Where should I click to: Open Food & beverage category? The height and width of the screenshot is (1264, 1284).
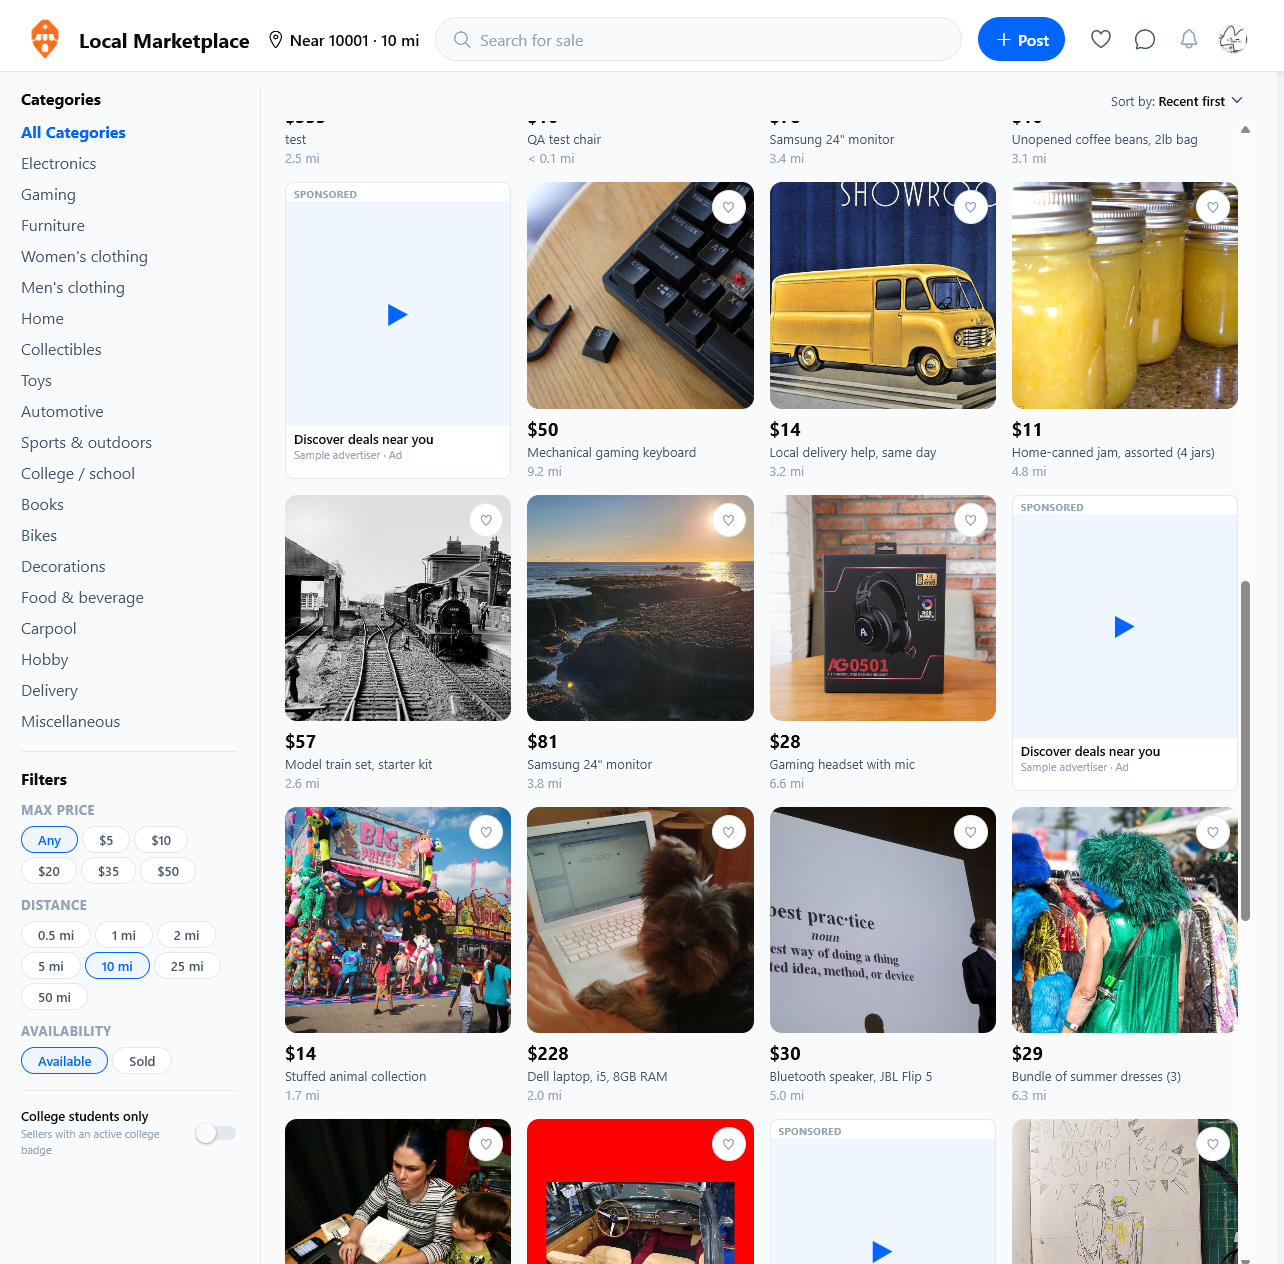point(82,597)
